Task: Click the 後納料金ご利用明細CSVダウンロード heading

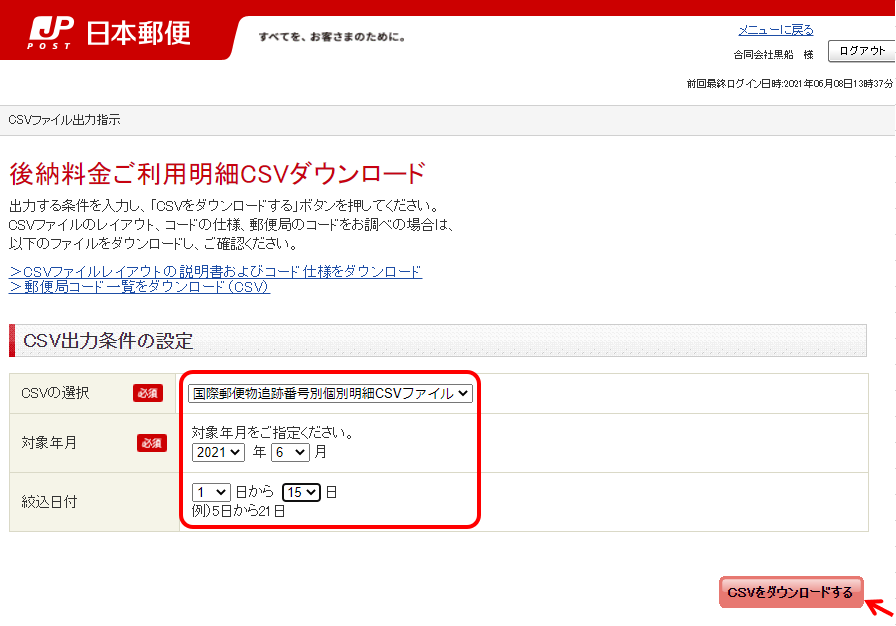Action: point(218,174)
